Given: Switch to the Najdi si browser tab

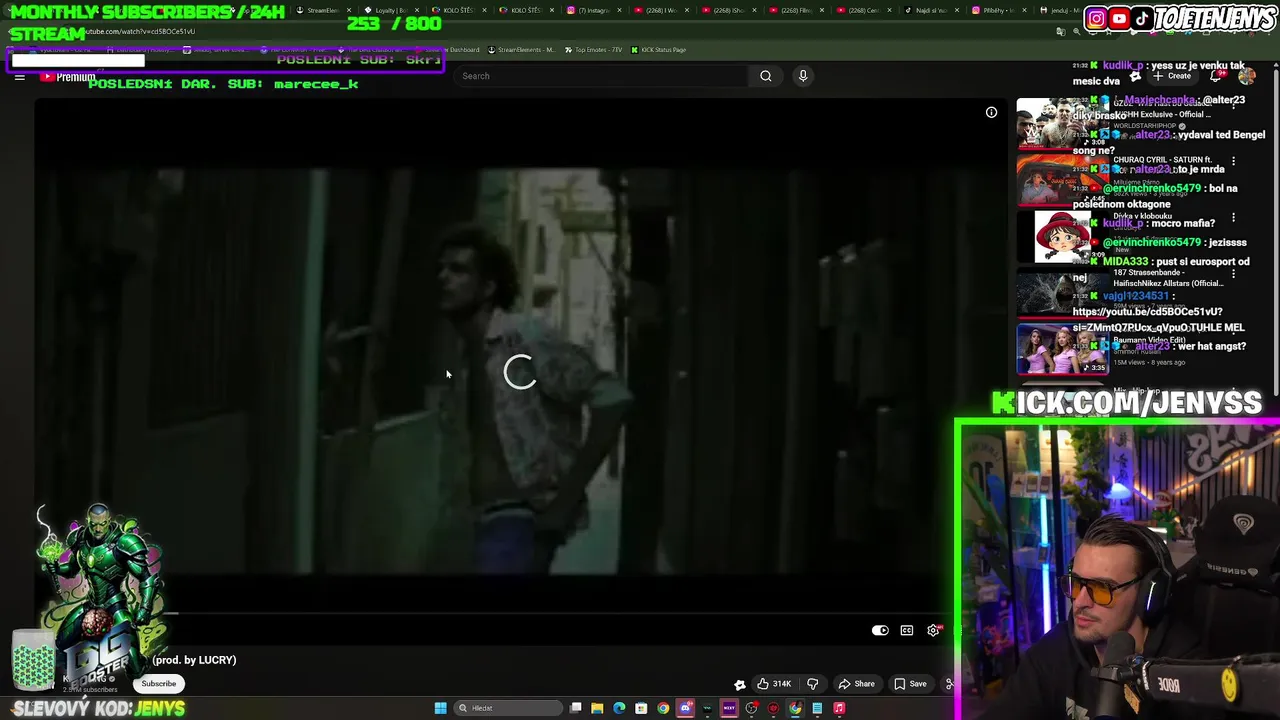Looking at the screenshot, I should tap(932, 10).
